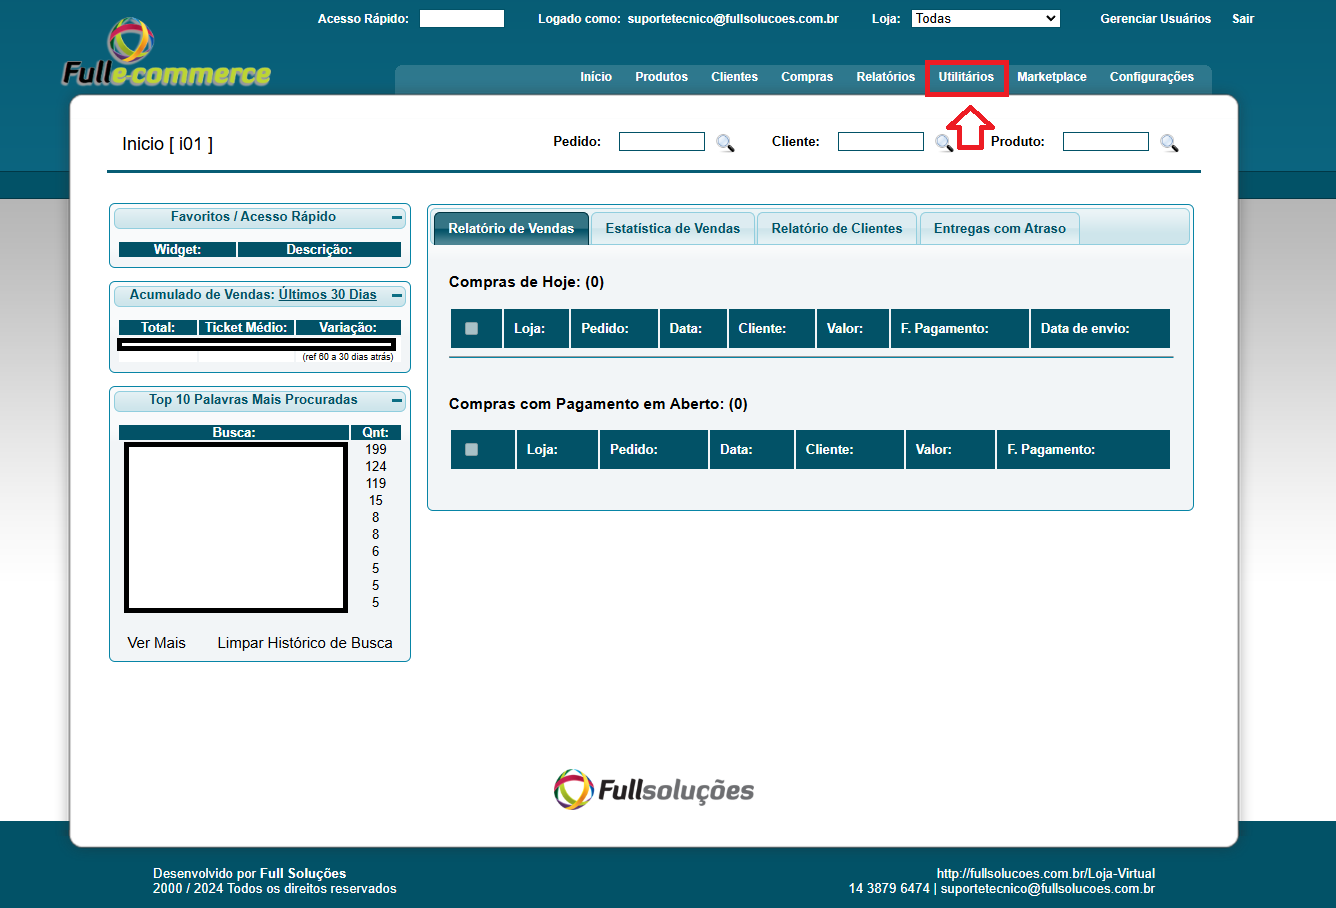Screen dimensions: 1336x908
Task: Click the Fullsoluções footer logo
Action: coord(654,790)
